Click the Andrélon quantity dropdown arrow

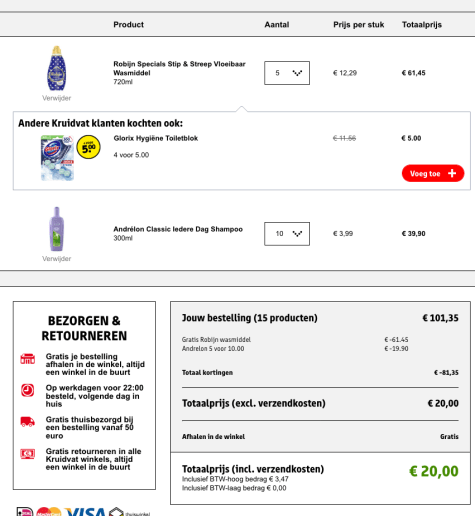pos(297,234)
